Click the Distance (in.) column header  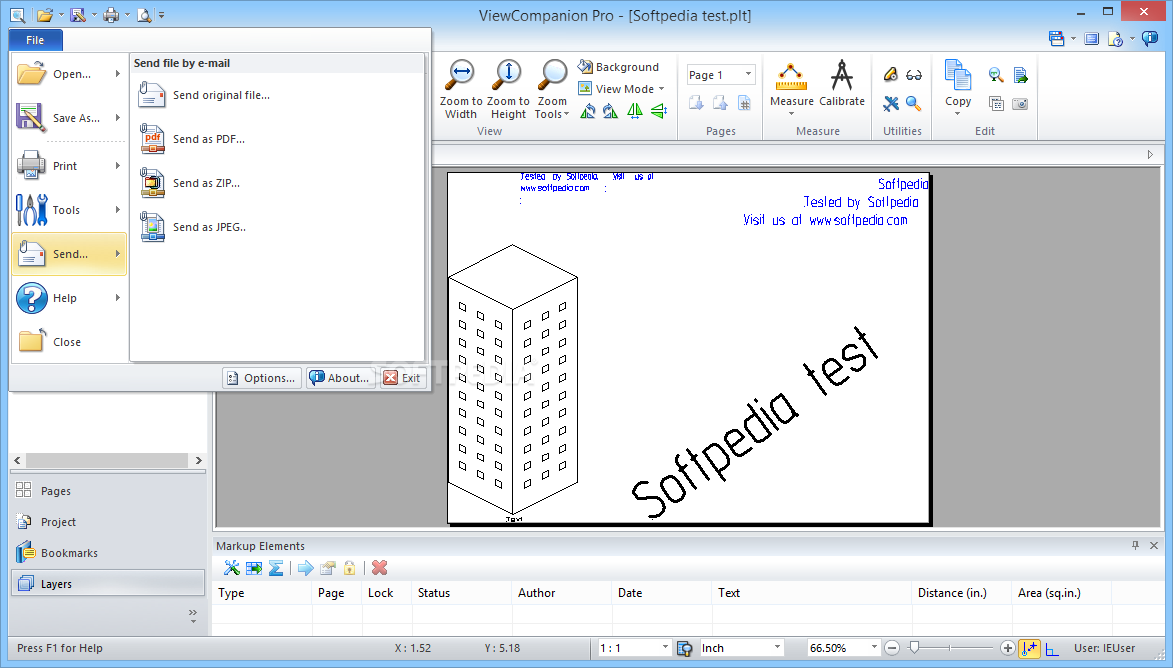point(961,592)
